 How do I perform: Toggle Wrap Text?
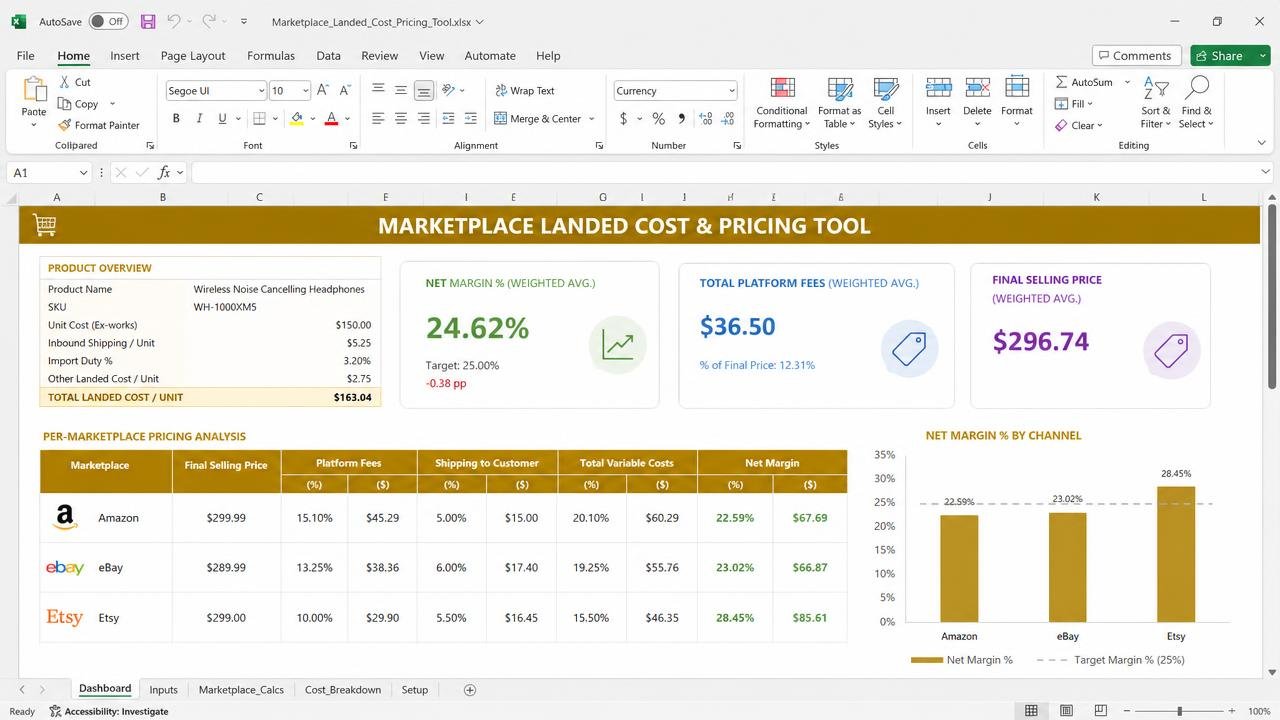pyautogui.click(x=524, y=90)
